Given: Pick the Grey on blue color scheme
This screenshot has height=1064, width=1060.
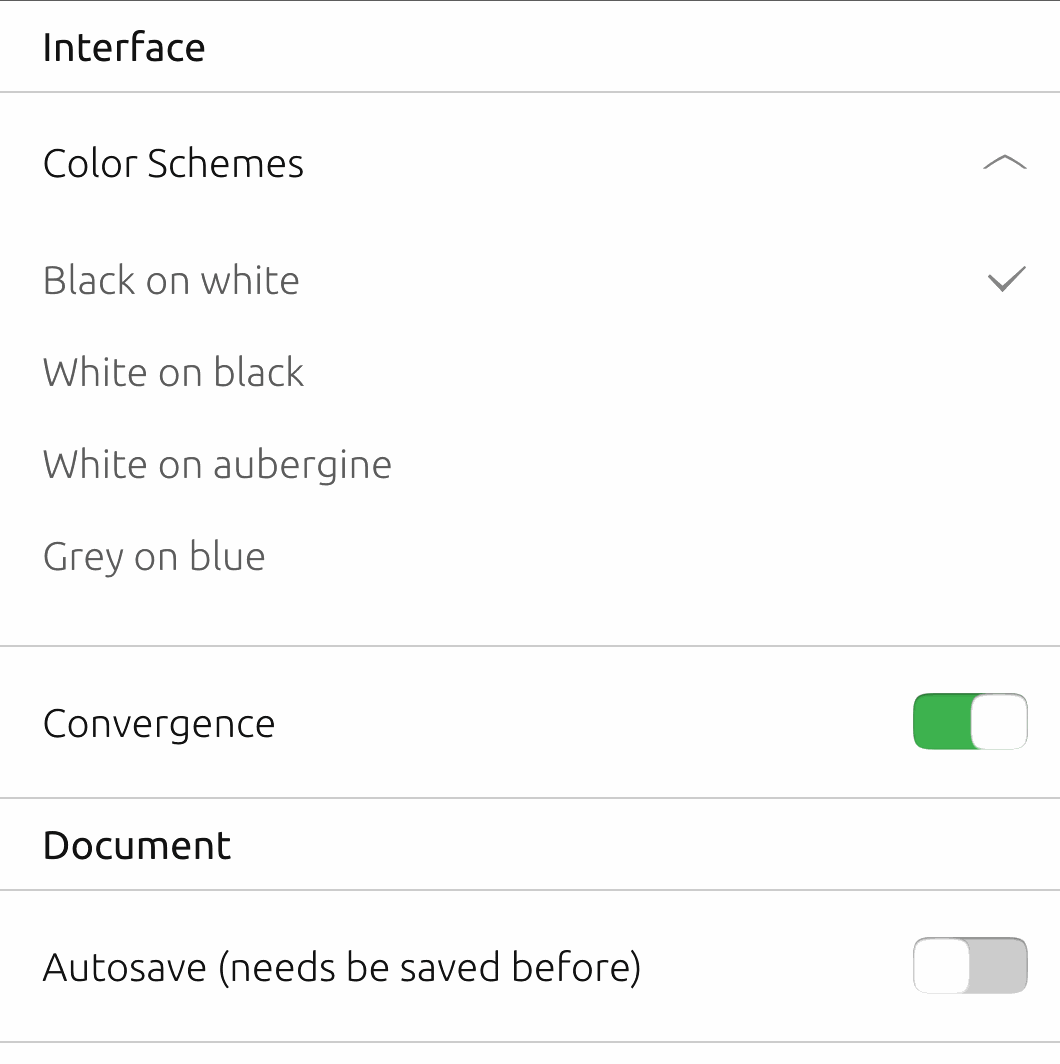Looking at the screenshot, I should click(154, 556).
